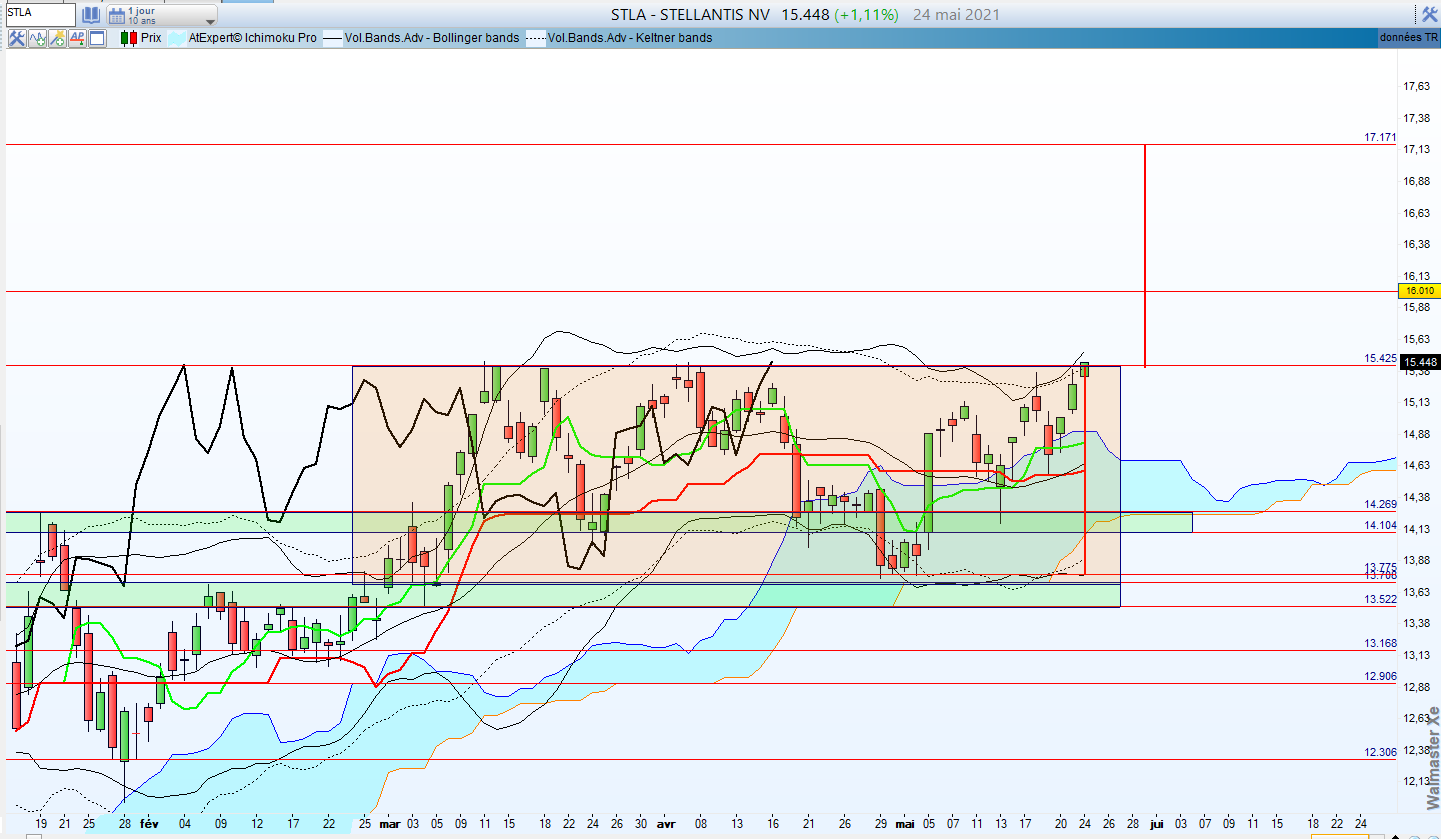
Task: Click the 13.168 level label
Action: 1380,643
